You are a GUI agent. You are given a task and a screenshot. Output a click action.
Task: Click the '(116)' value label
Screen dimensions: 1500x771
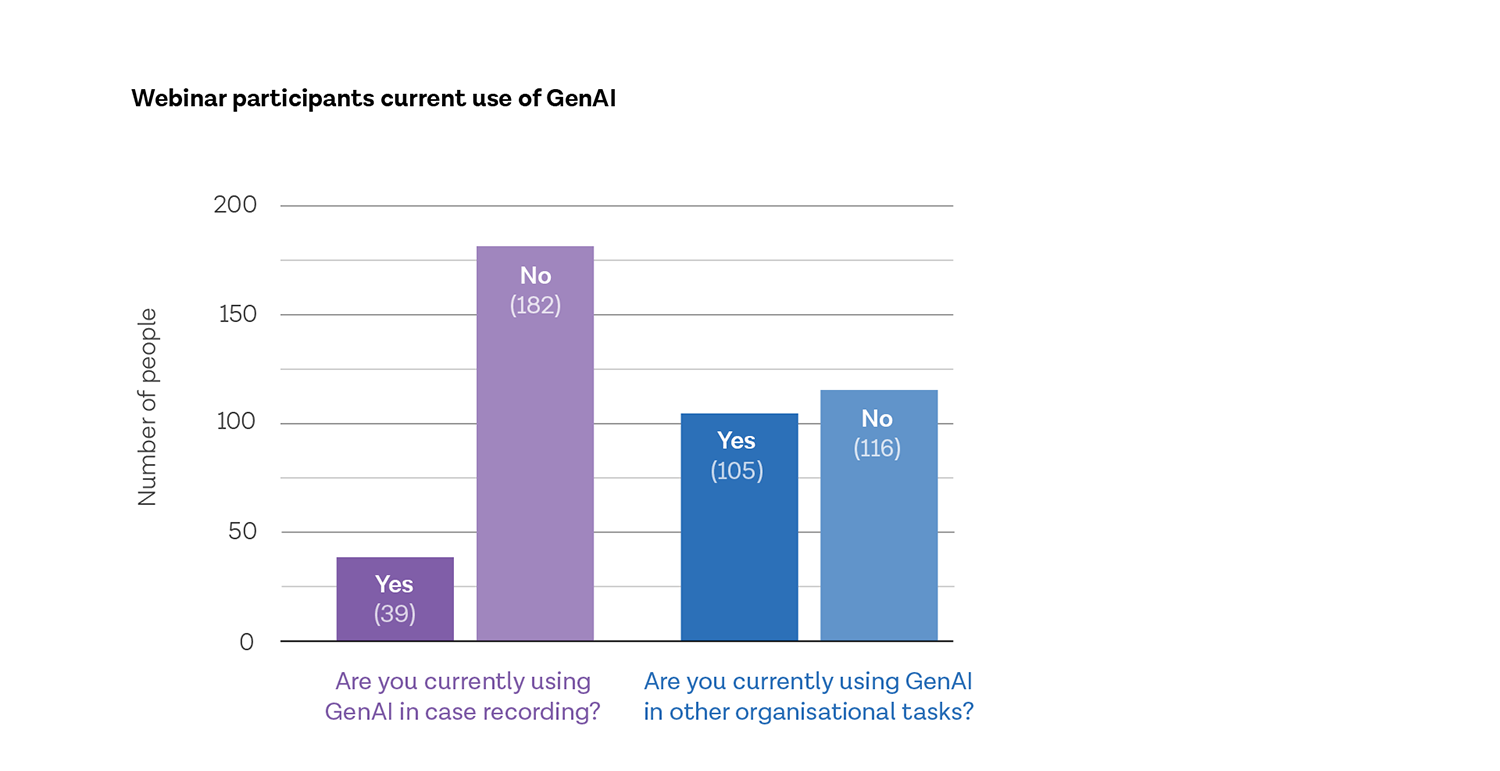pos(877,448)
